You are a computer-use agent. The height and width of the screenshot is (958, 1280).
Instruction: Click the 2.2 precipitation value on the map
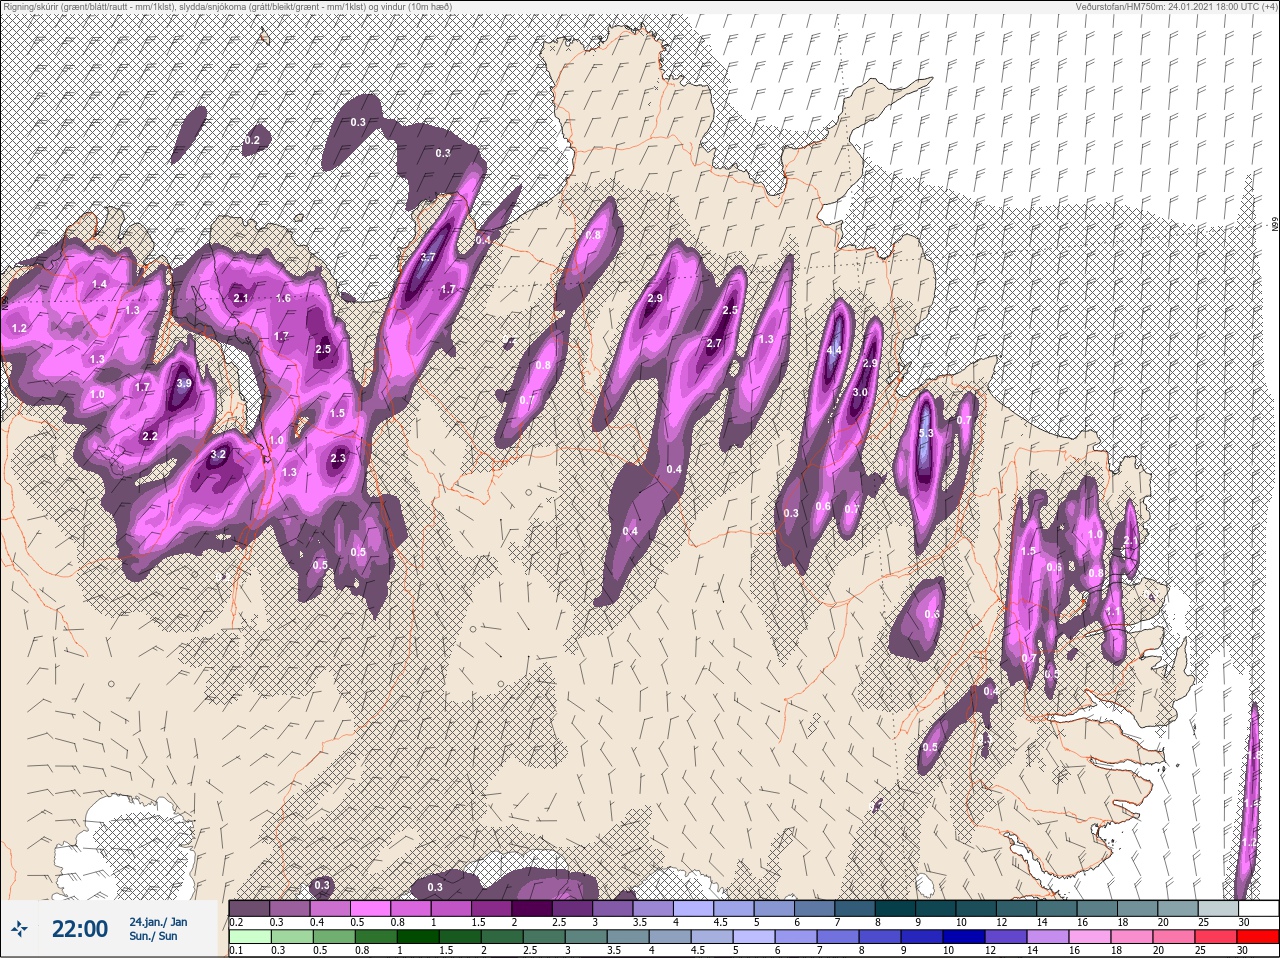150,437
